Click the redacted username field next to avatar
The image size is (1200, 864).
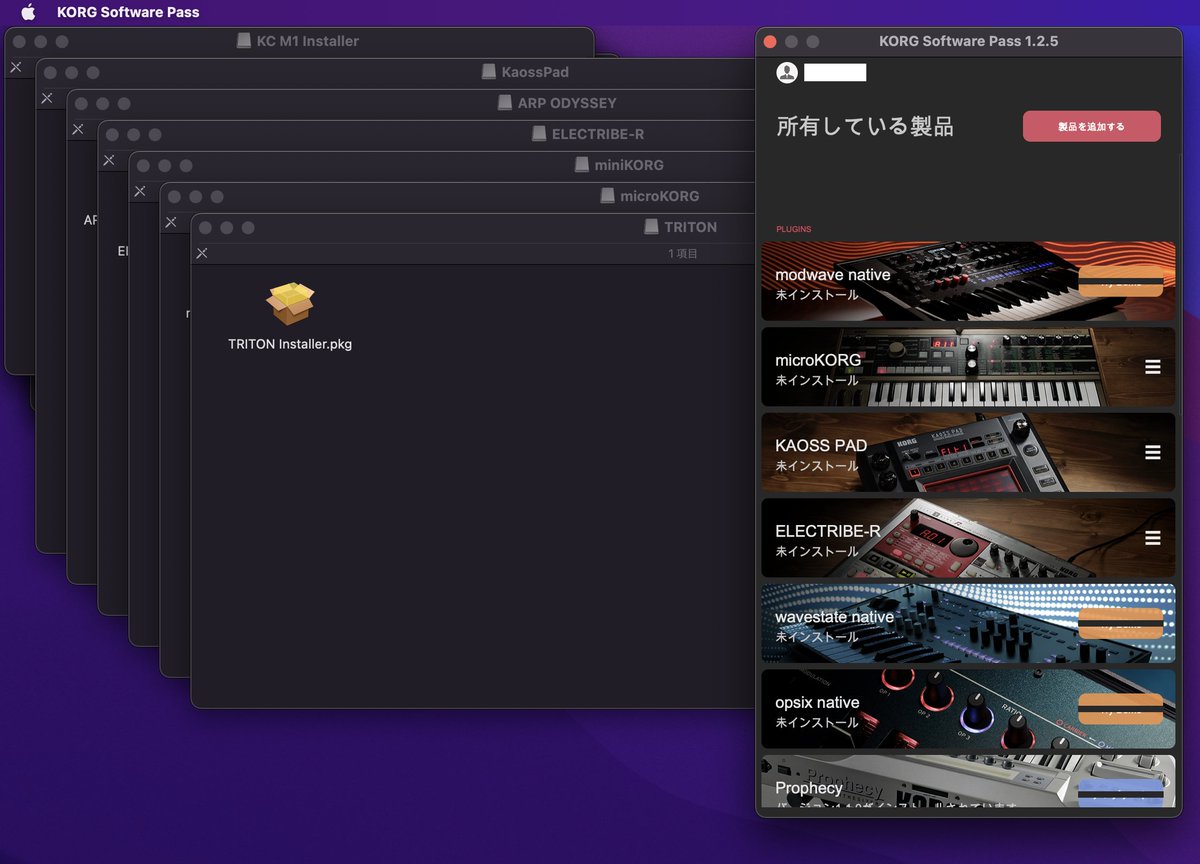click(x=835, y=72)
